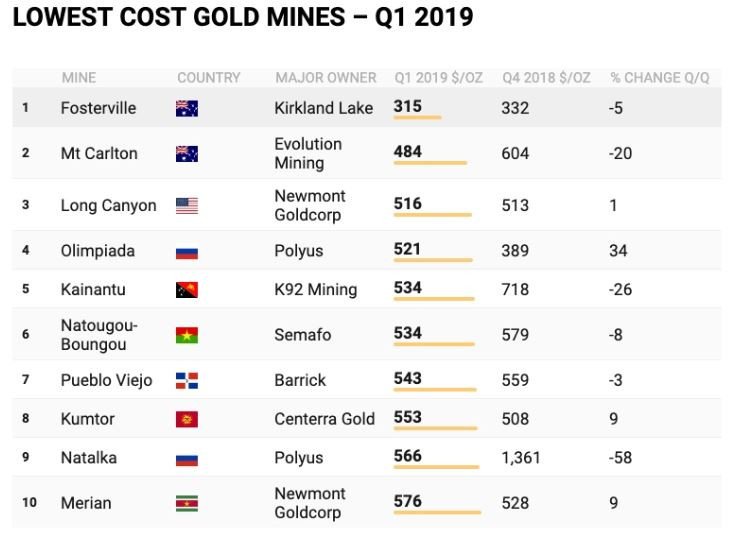Click the orange bar under value 315
Viewport: 737px width, 538px height.
417,117
